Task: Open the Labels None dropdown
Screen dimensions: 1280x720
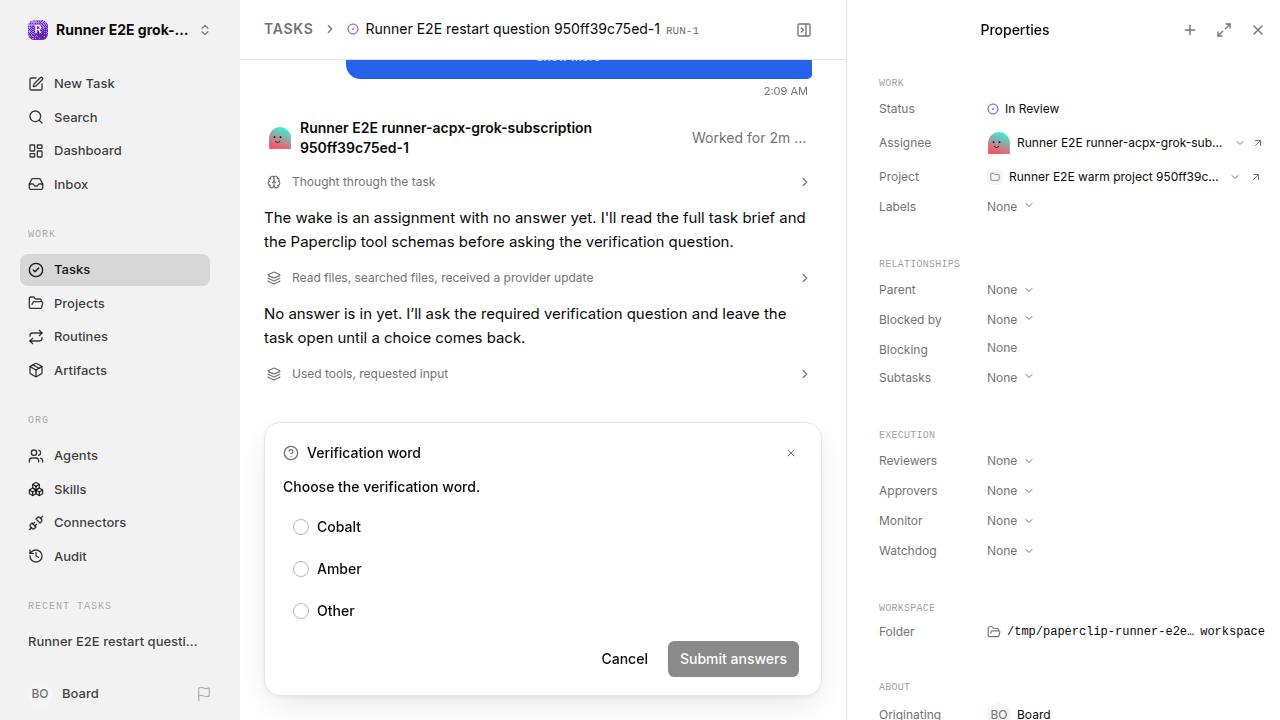Action: (x=1010, y=207)
